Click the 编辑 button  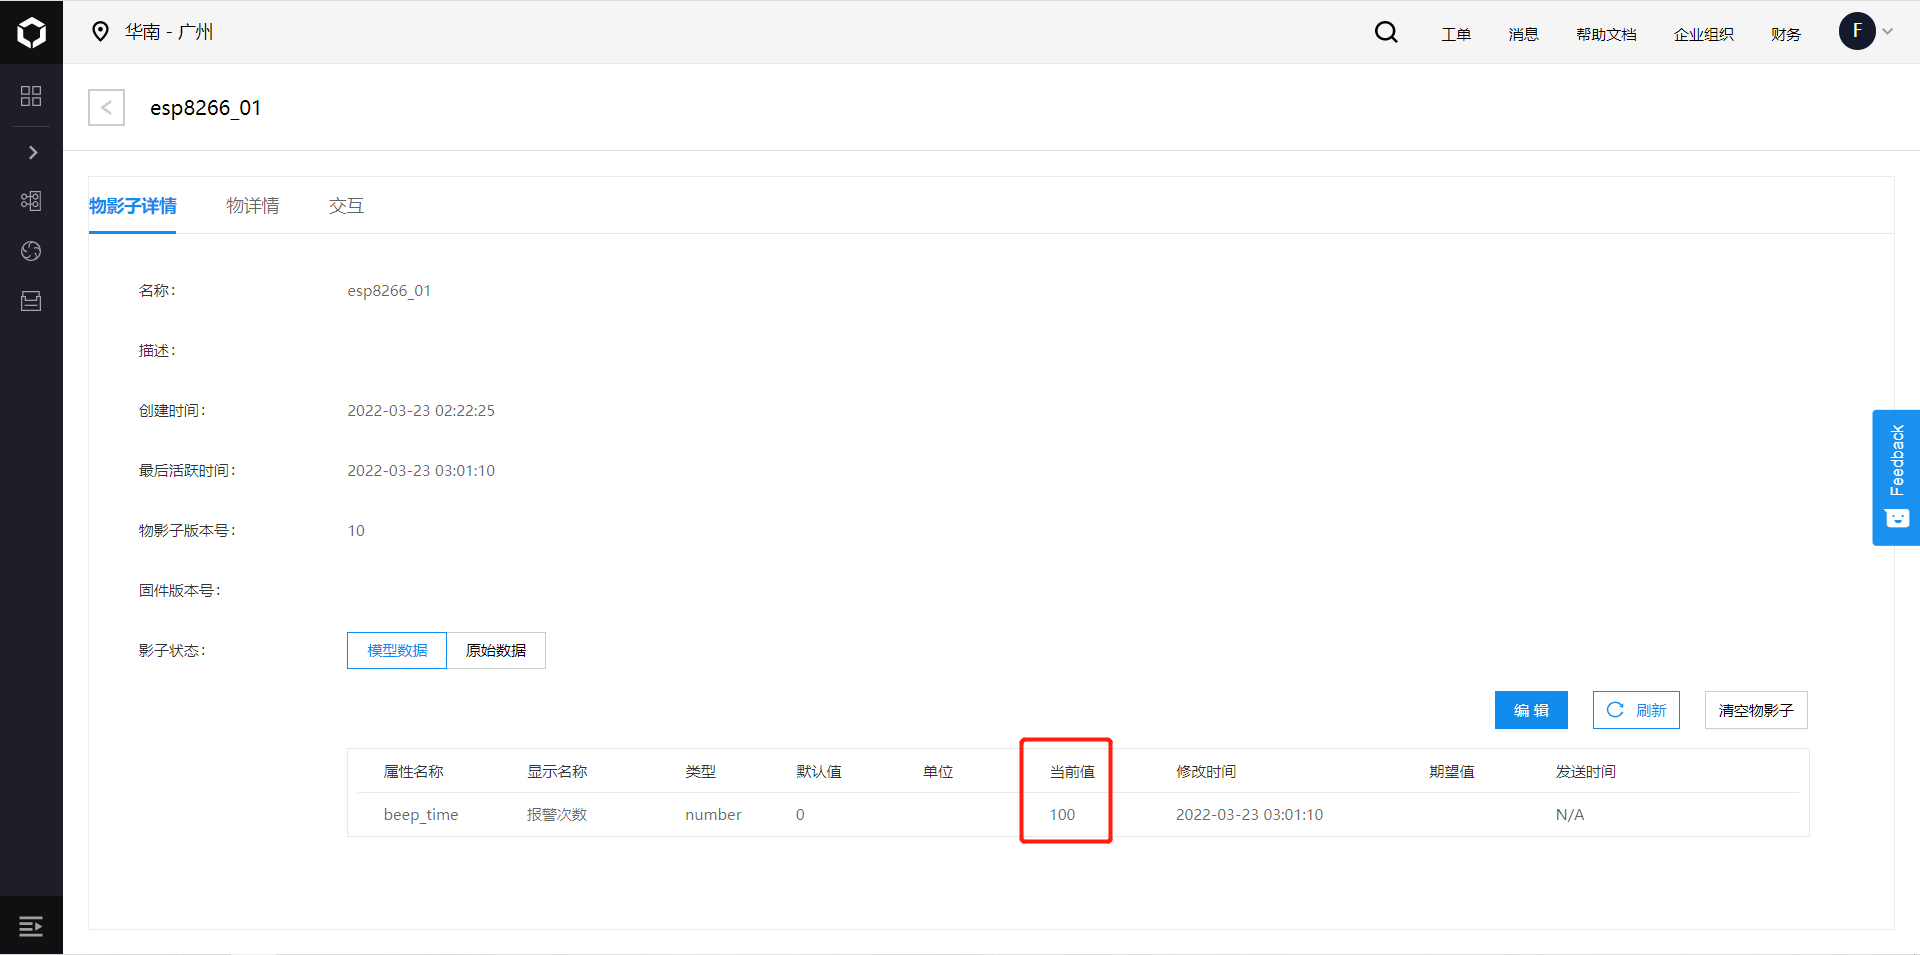[1531, 710]
